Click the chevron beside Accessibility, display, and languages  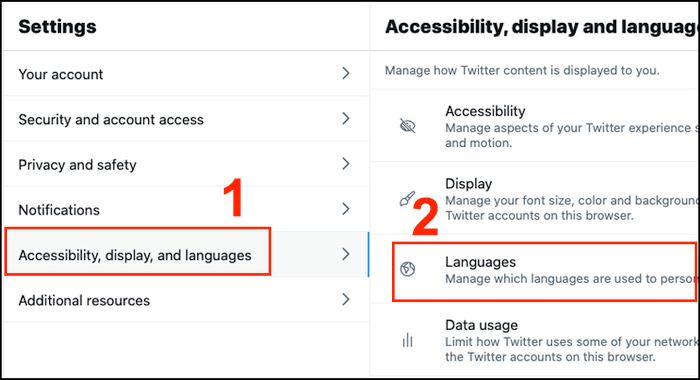coord(346,254)
